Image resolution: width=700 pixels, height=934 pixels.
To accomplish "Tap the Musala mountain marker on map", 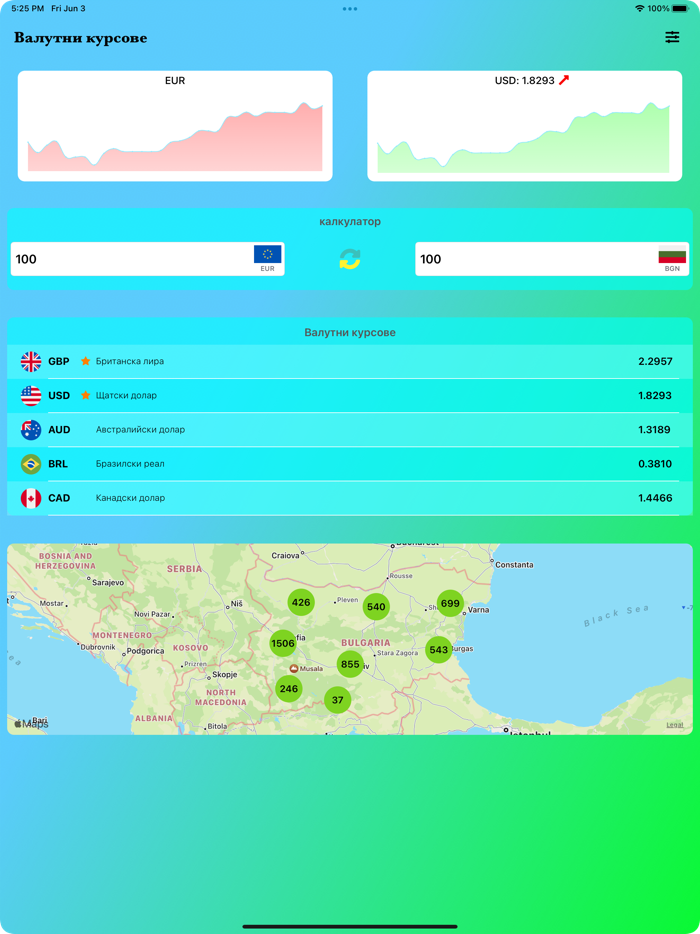I will click(294, 668).
